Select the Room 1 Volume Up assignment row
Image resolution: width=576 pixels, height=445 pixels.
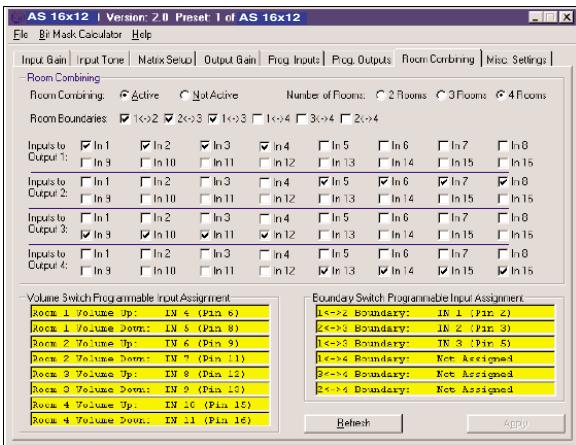[x=150, y=313]
